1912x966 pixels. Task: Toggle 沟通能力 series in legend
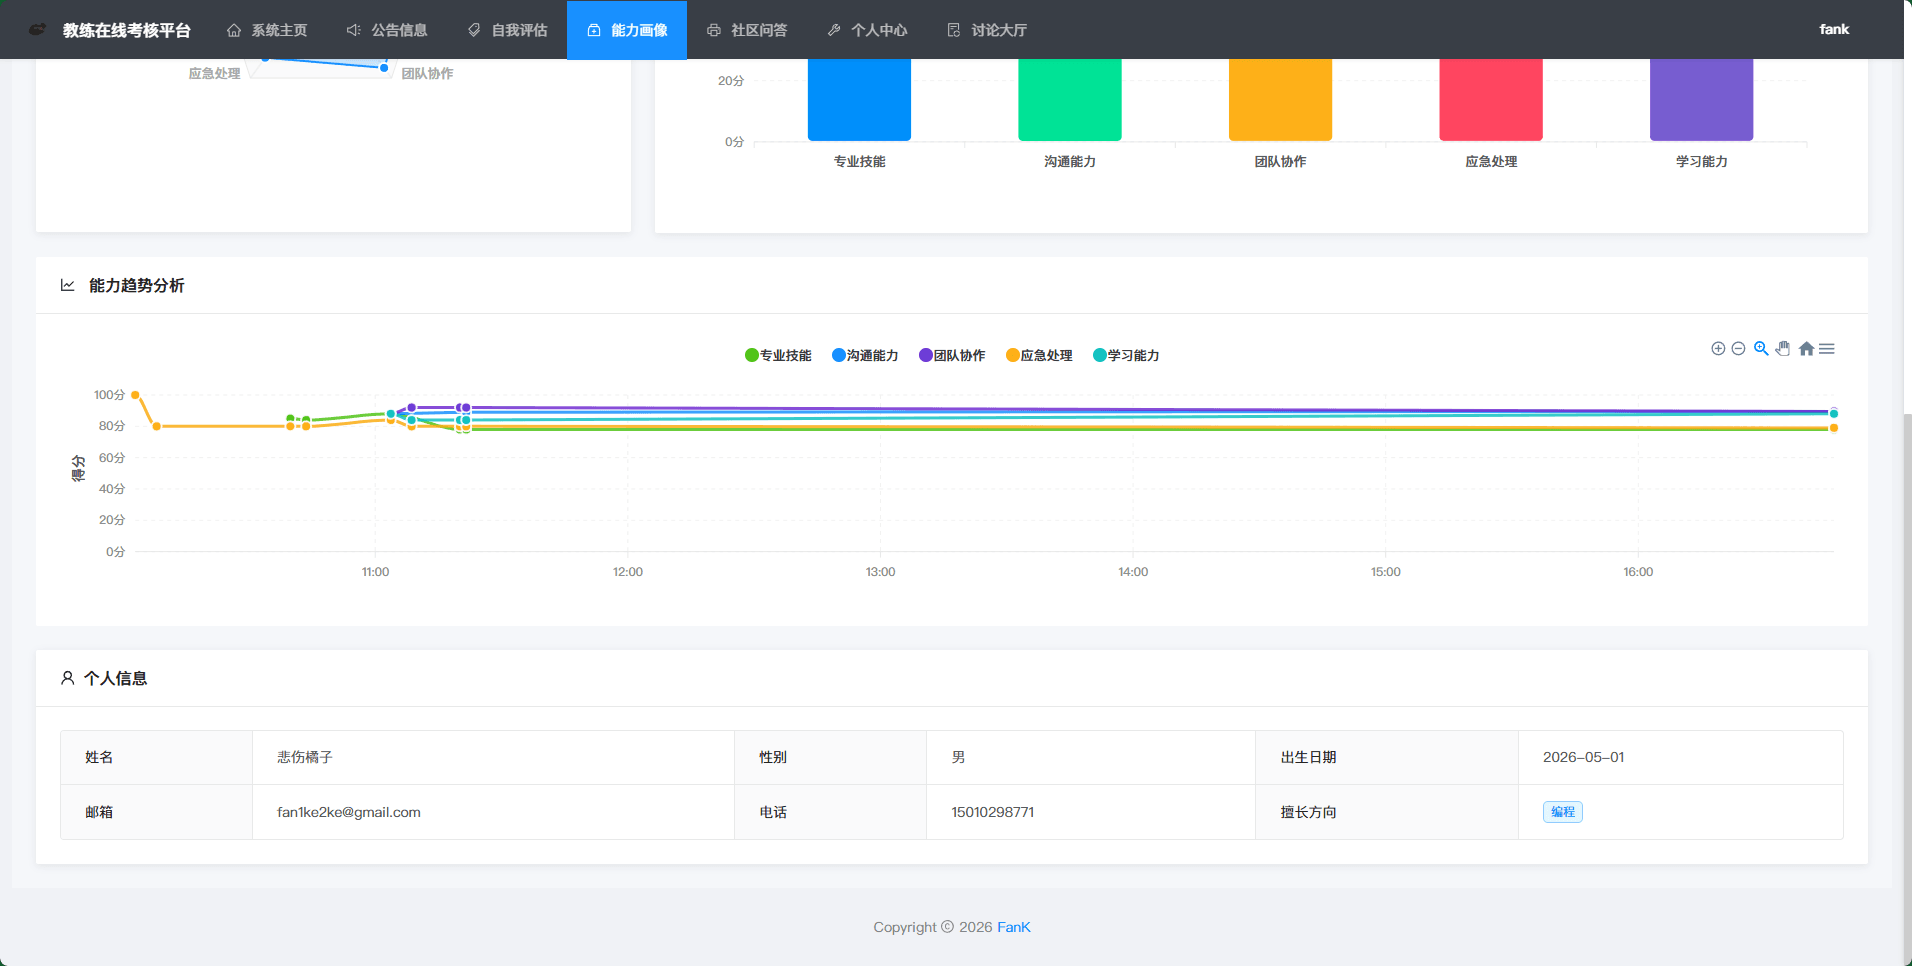(865, 355)
